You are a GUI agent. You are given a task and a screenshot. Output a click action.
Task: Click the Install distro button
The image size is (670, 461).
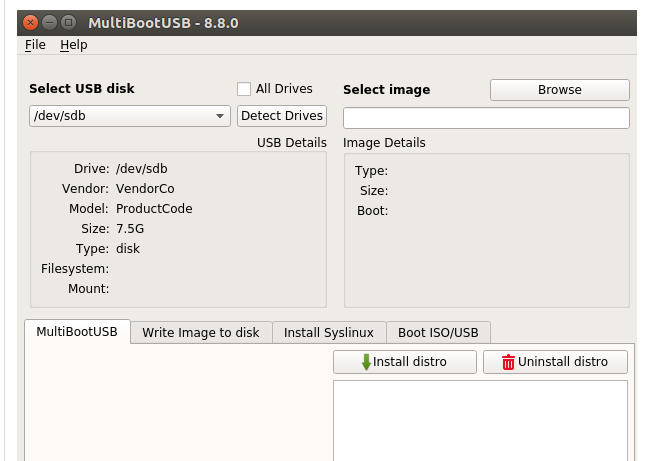point(403,362)
